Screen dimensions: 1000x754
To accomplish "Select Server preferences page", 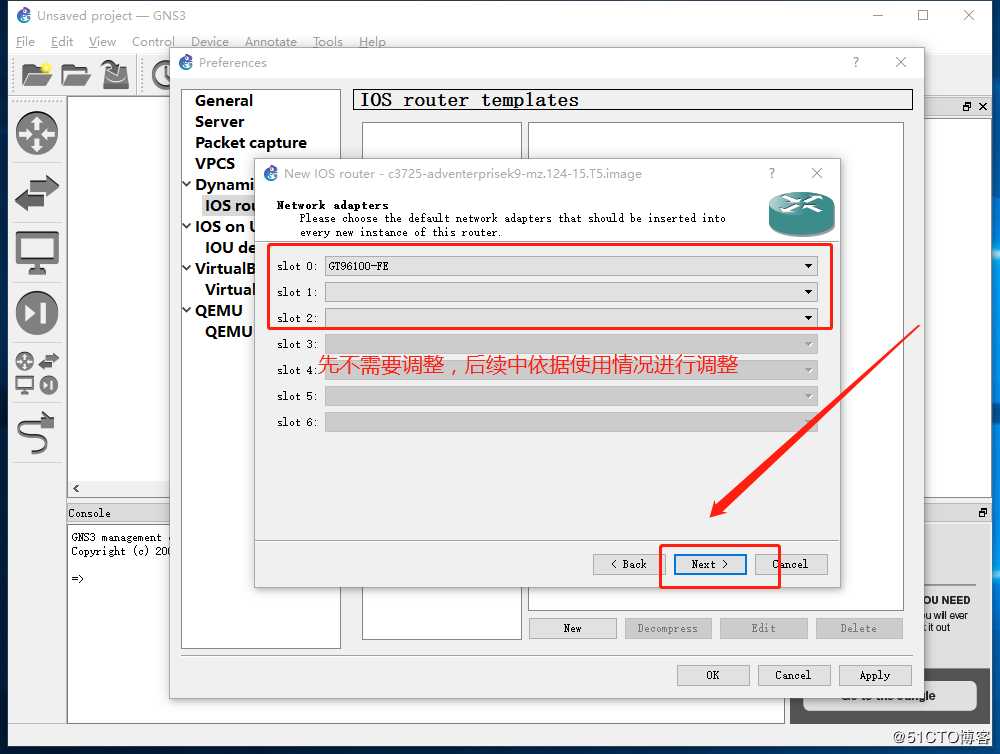I will [219, 122].
